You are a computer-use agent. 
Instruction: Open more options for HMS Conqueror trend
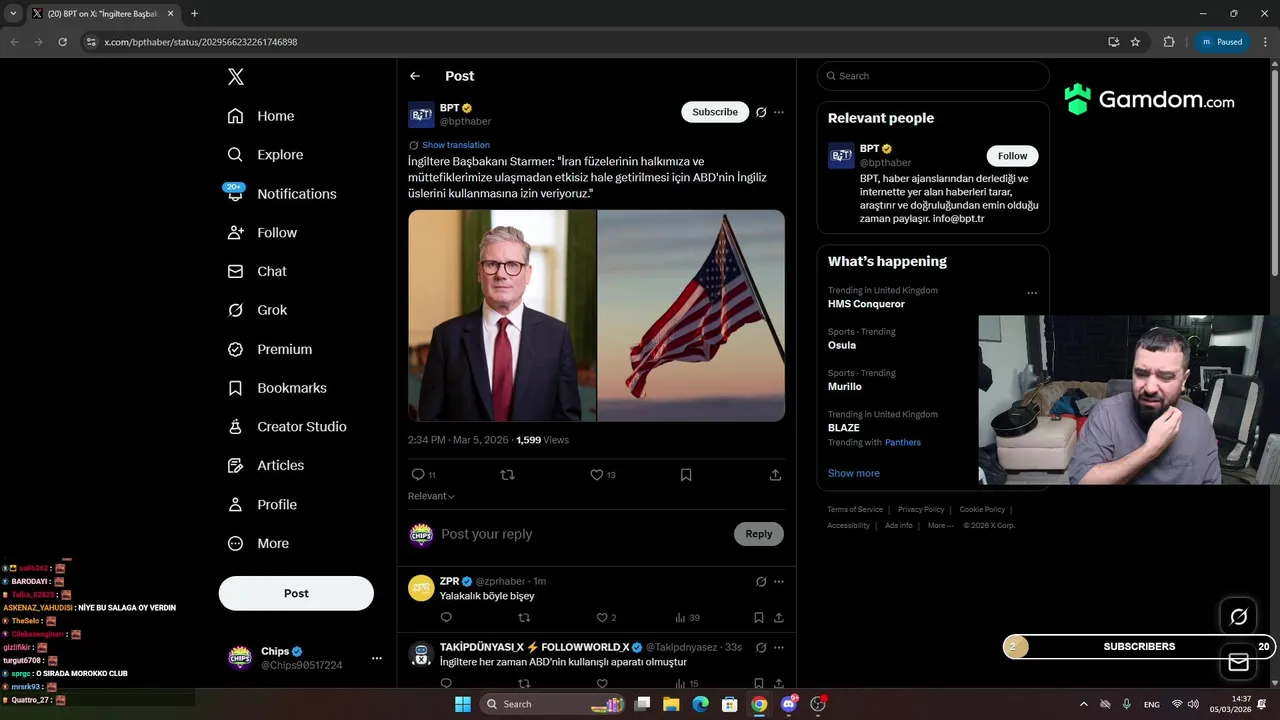1032,293
